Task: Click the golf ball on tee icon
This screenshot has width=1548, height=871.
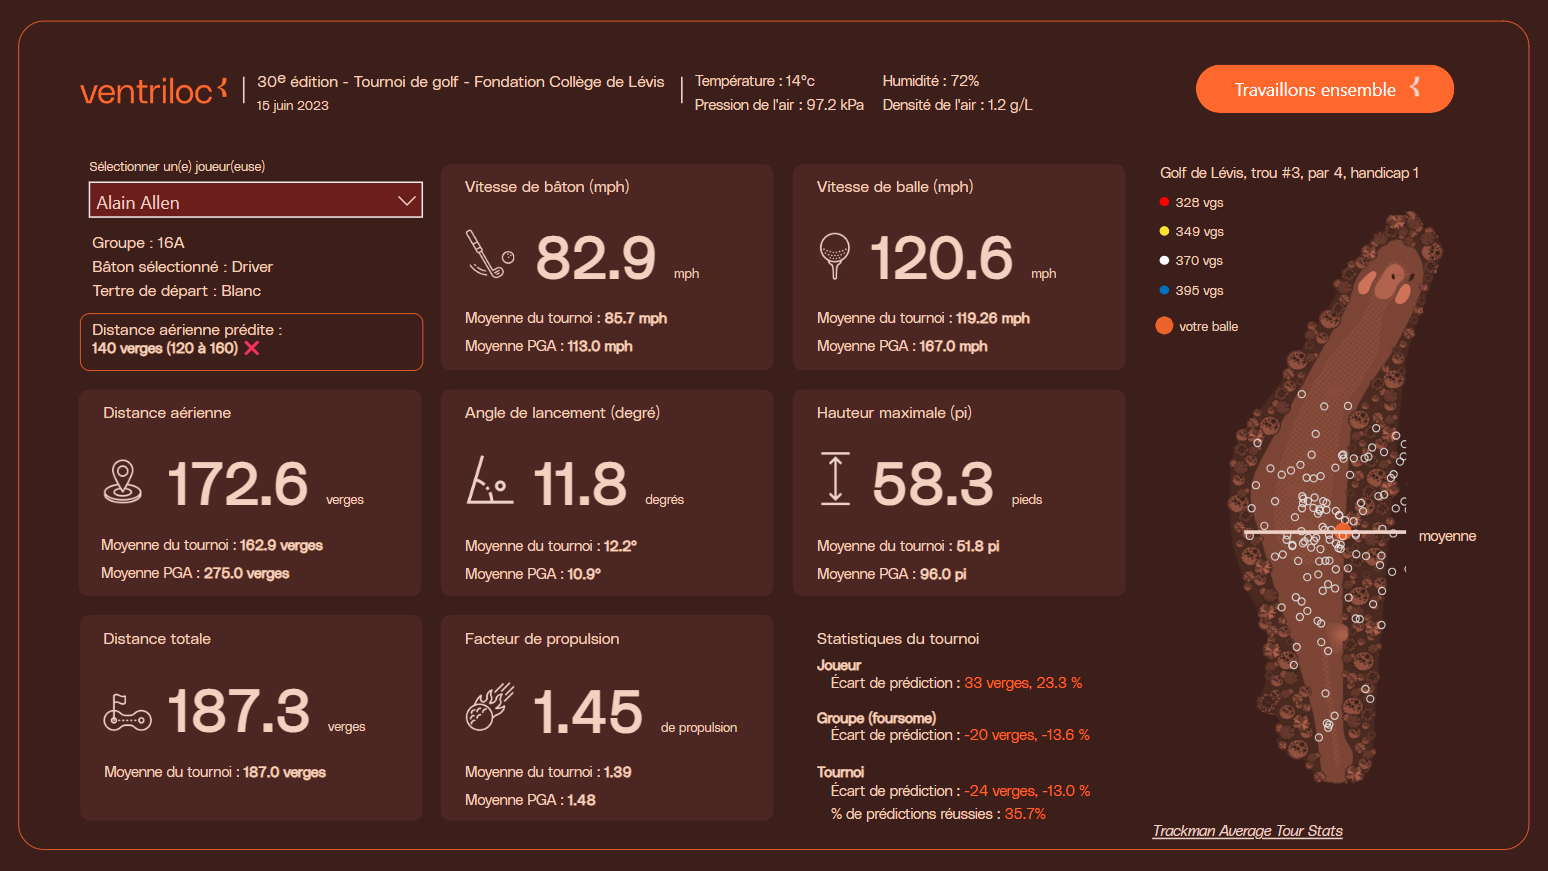Action: click(834, 255)
